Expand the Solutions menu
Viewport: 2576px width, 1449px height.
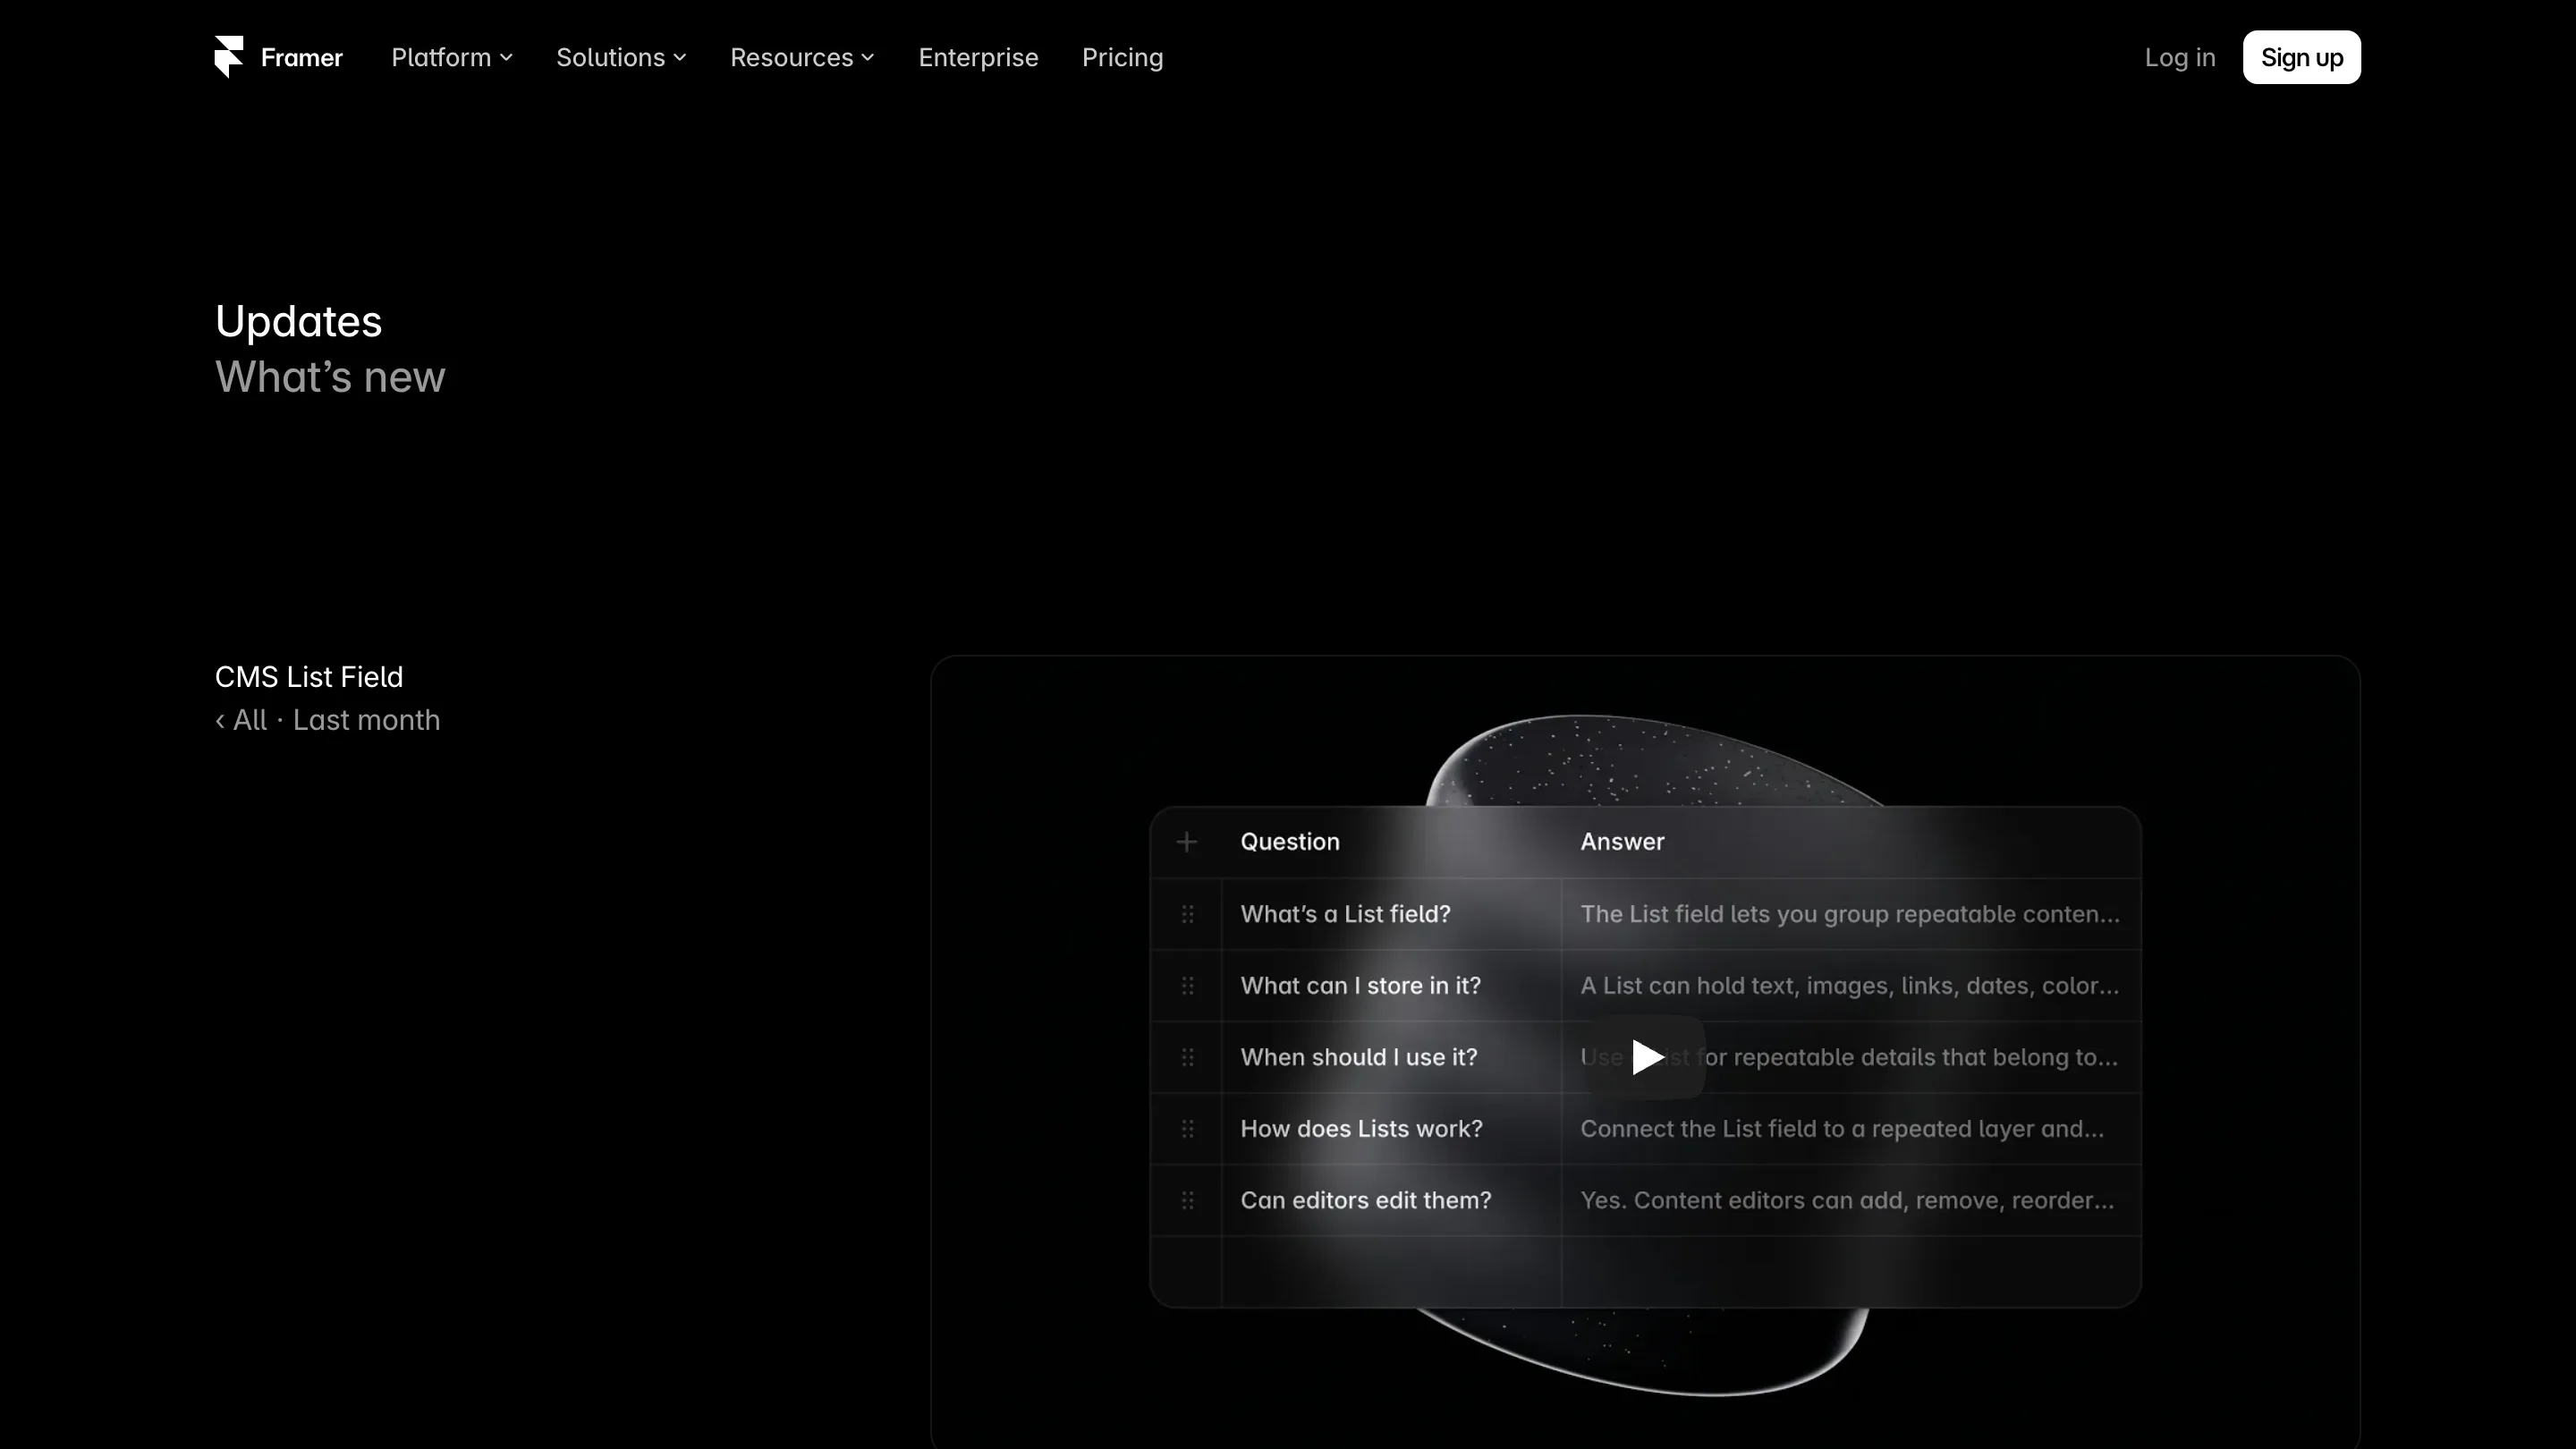click(621, 57)
